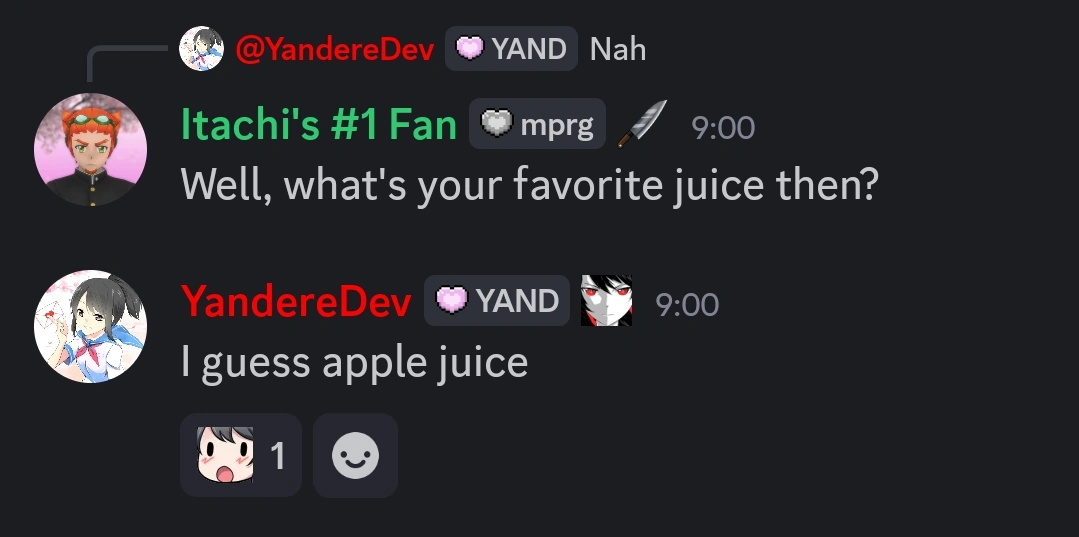Click the small reply-preview avatar of YandereDev
This screenshot has height=537, width=1079.
pyautogui.click(x=201, y=49)
